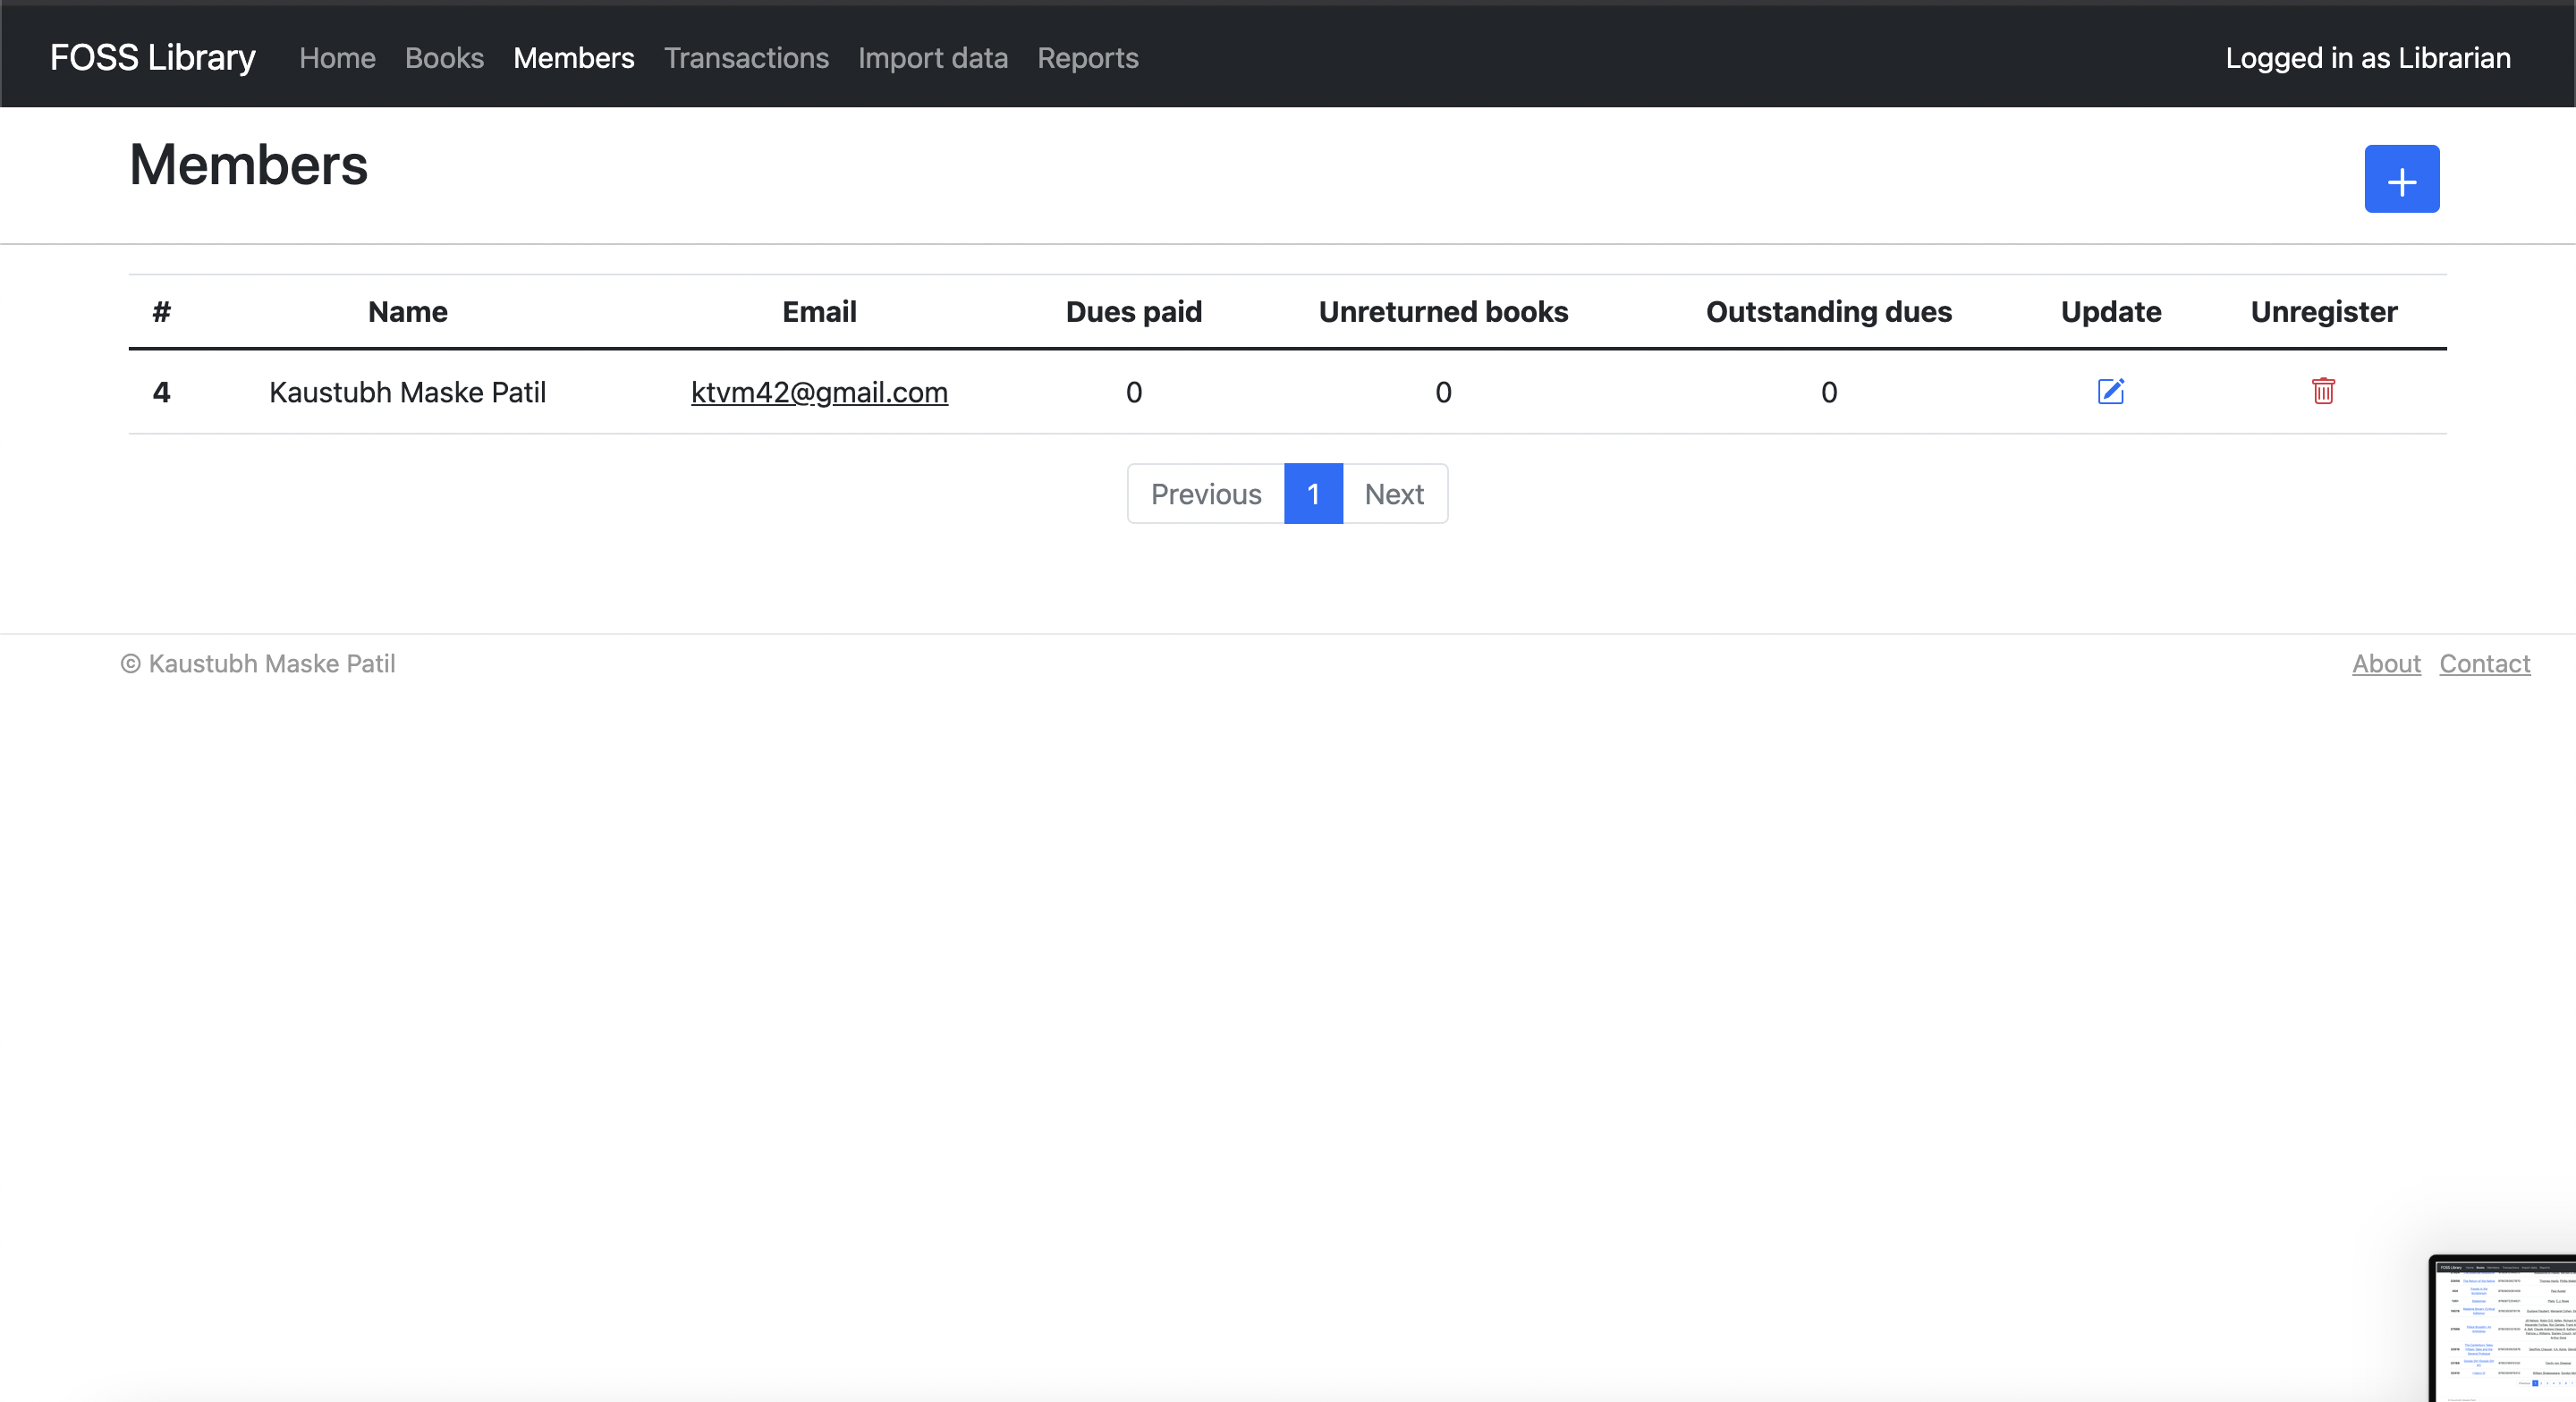Click the Outstanding dues column header
This screenshot has height=1402, width=2576.
tap(1828, 311)
